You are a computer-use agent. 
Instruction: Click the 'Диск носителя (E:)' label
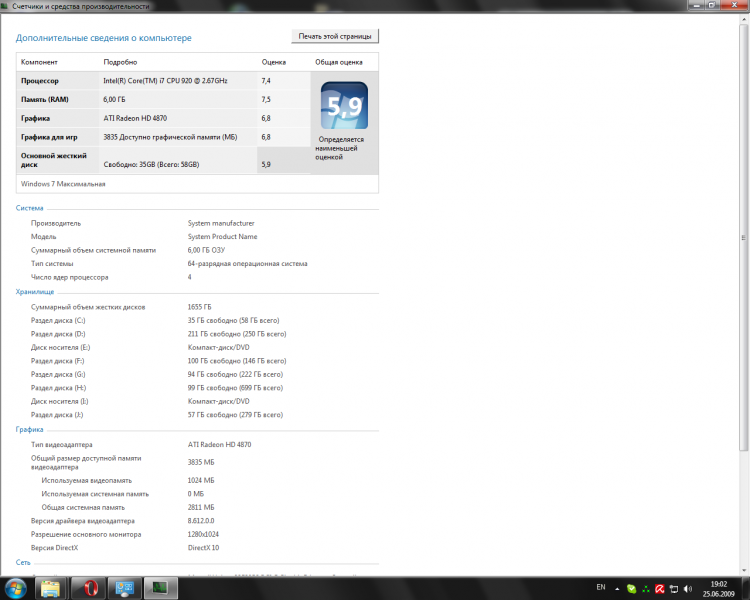coord(60,347)
